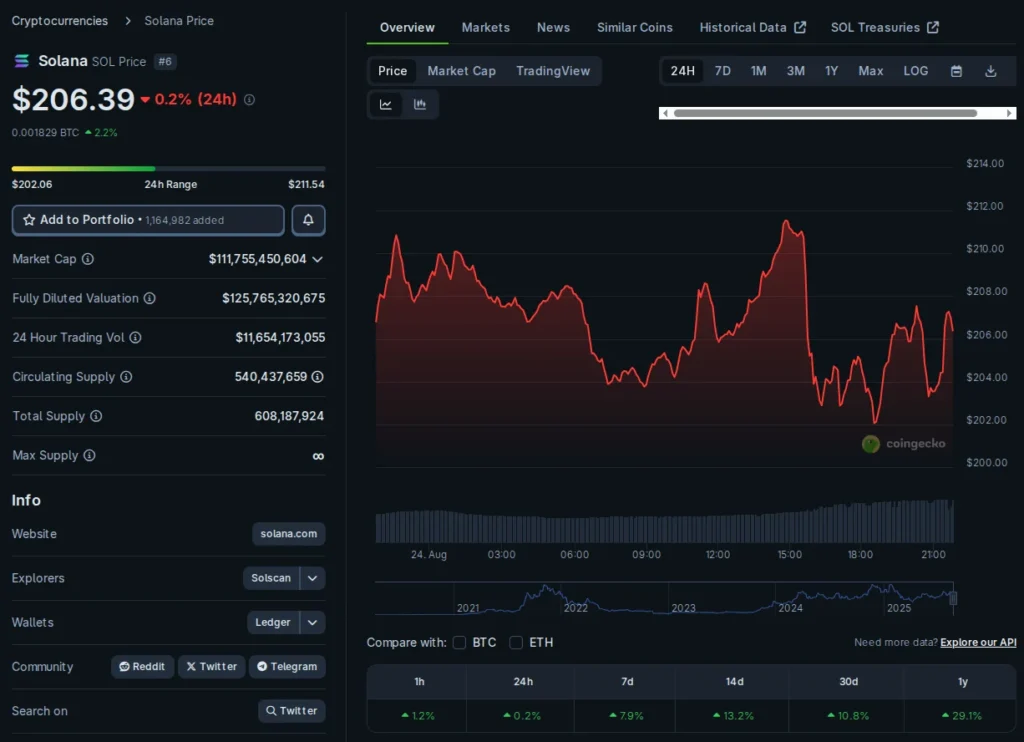
Task: Select the Market Cap chart tab
Action: (462, 71)
